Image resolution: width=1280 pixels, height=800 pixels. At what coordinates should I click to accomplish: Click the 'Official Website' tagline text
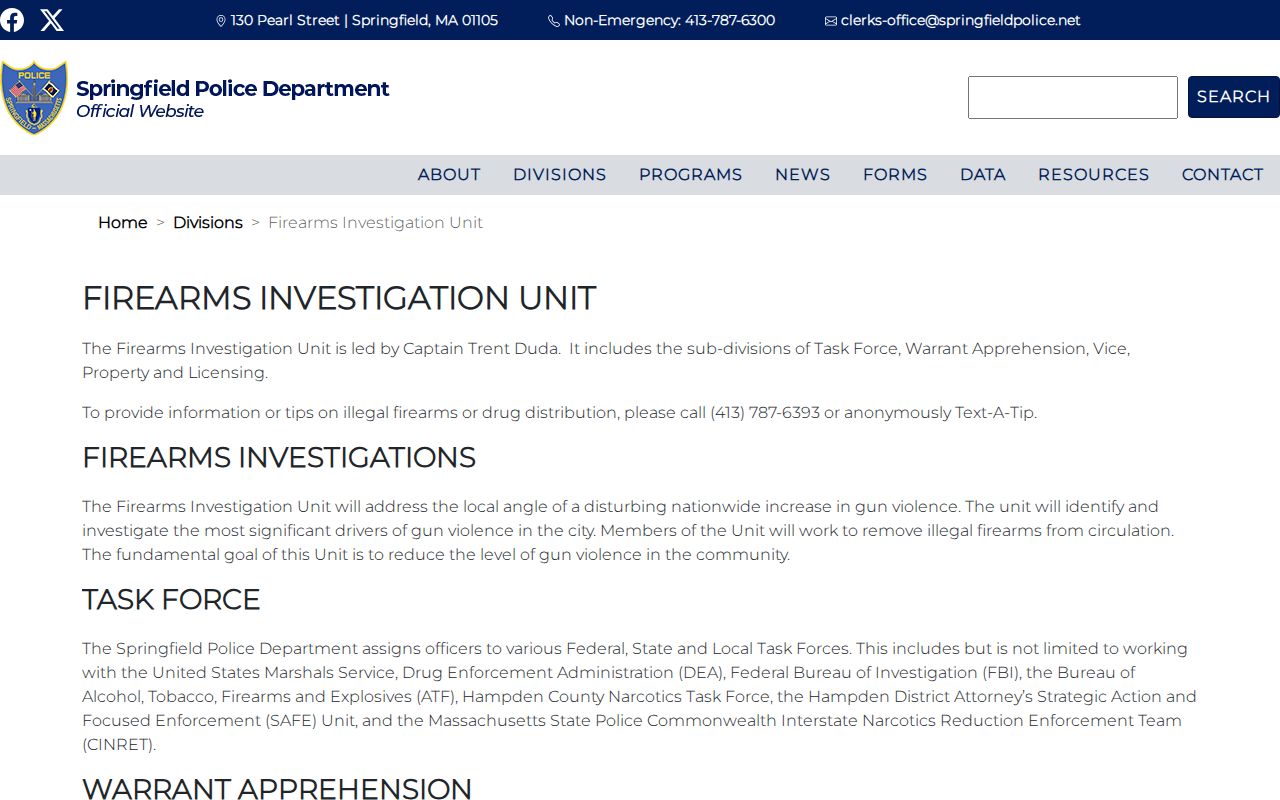(140, 111)
